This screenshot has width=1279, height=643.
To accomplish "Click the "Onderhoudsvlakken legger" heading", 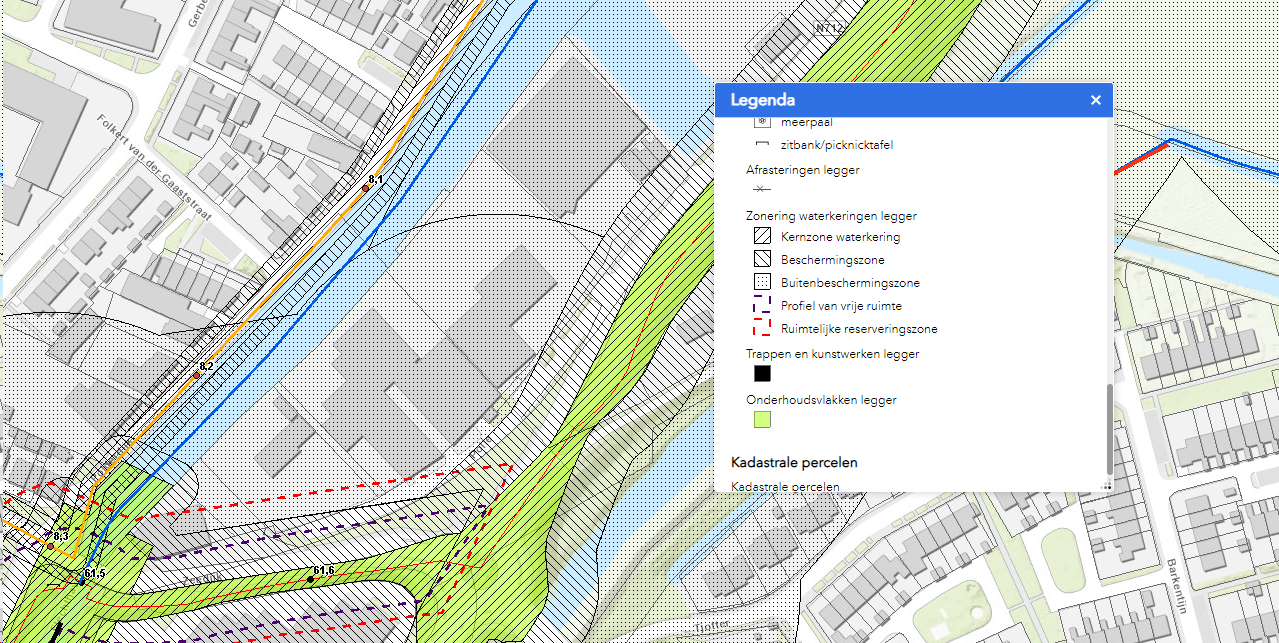I will pyautogui.click(x=821, y=400).
